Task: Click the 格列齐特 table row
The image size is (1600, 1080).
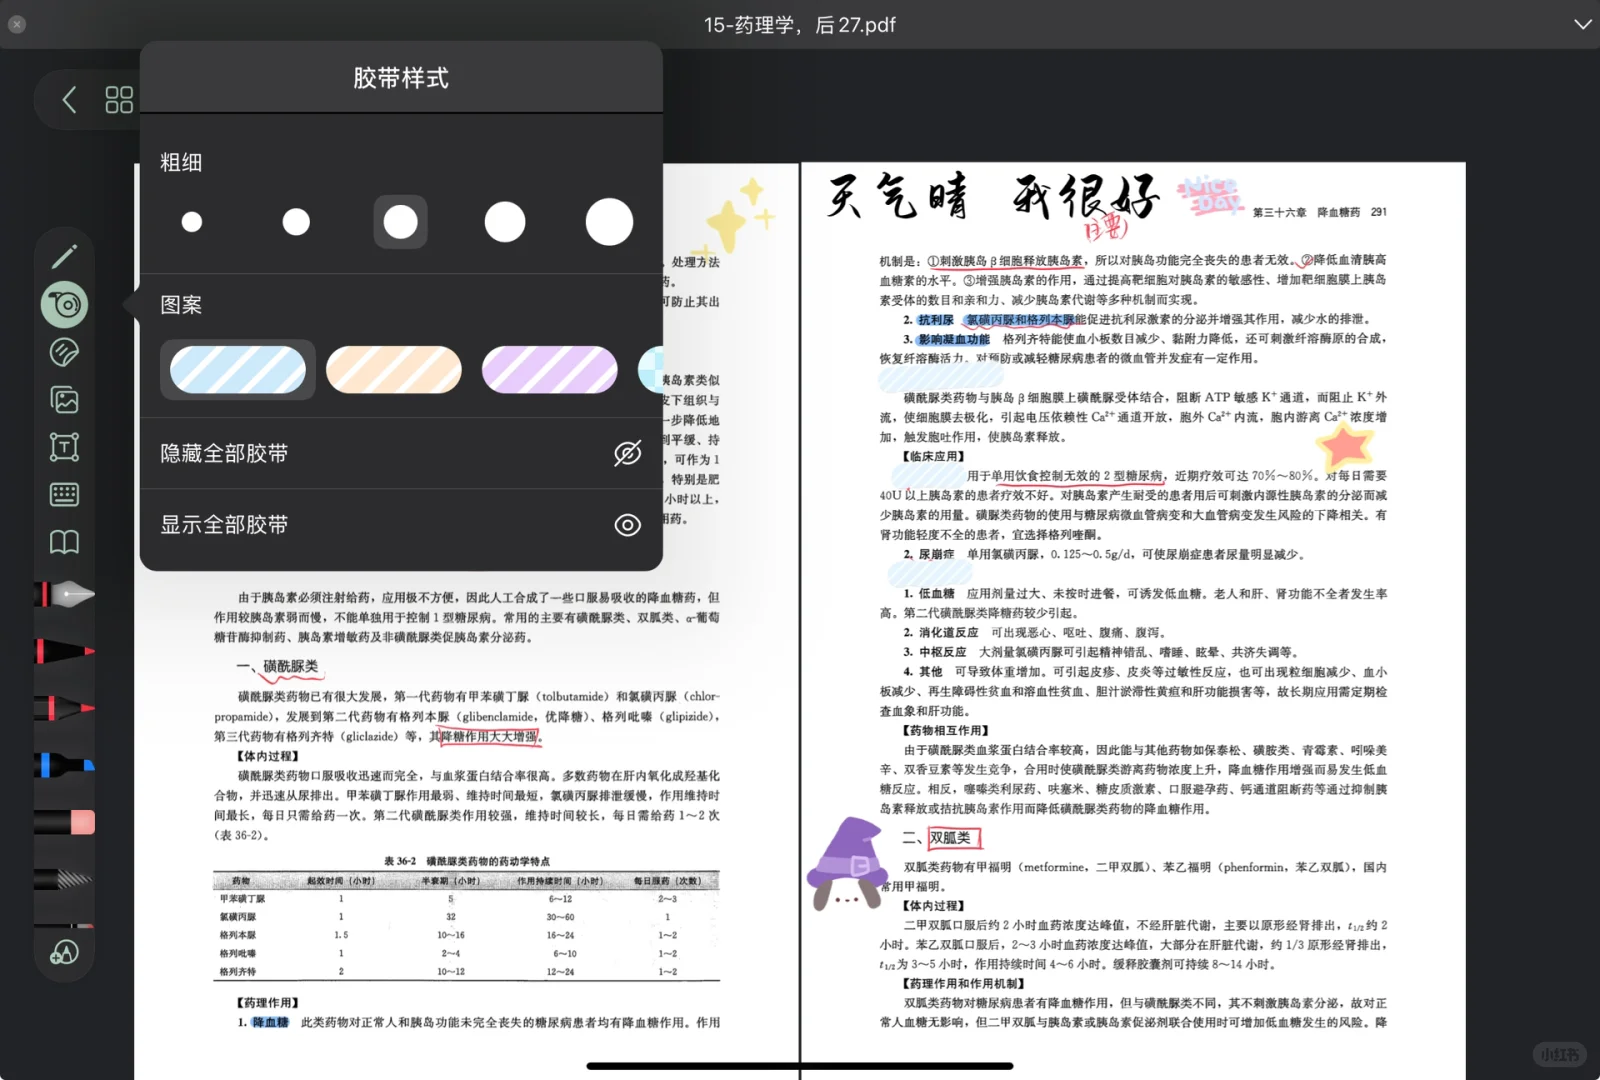Action: click(465, 971)
